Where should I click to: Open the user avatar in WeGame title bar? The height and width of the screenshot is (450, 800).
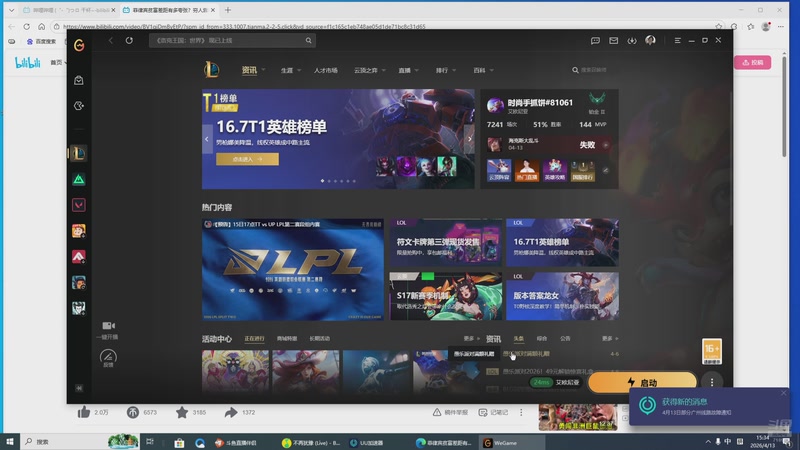point(651,40)
